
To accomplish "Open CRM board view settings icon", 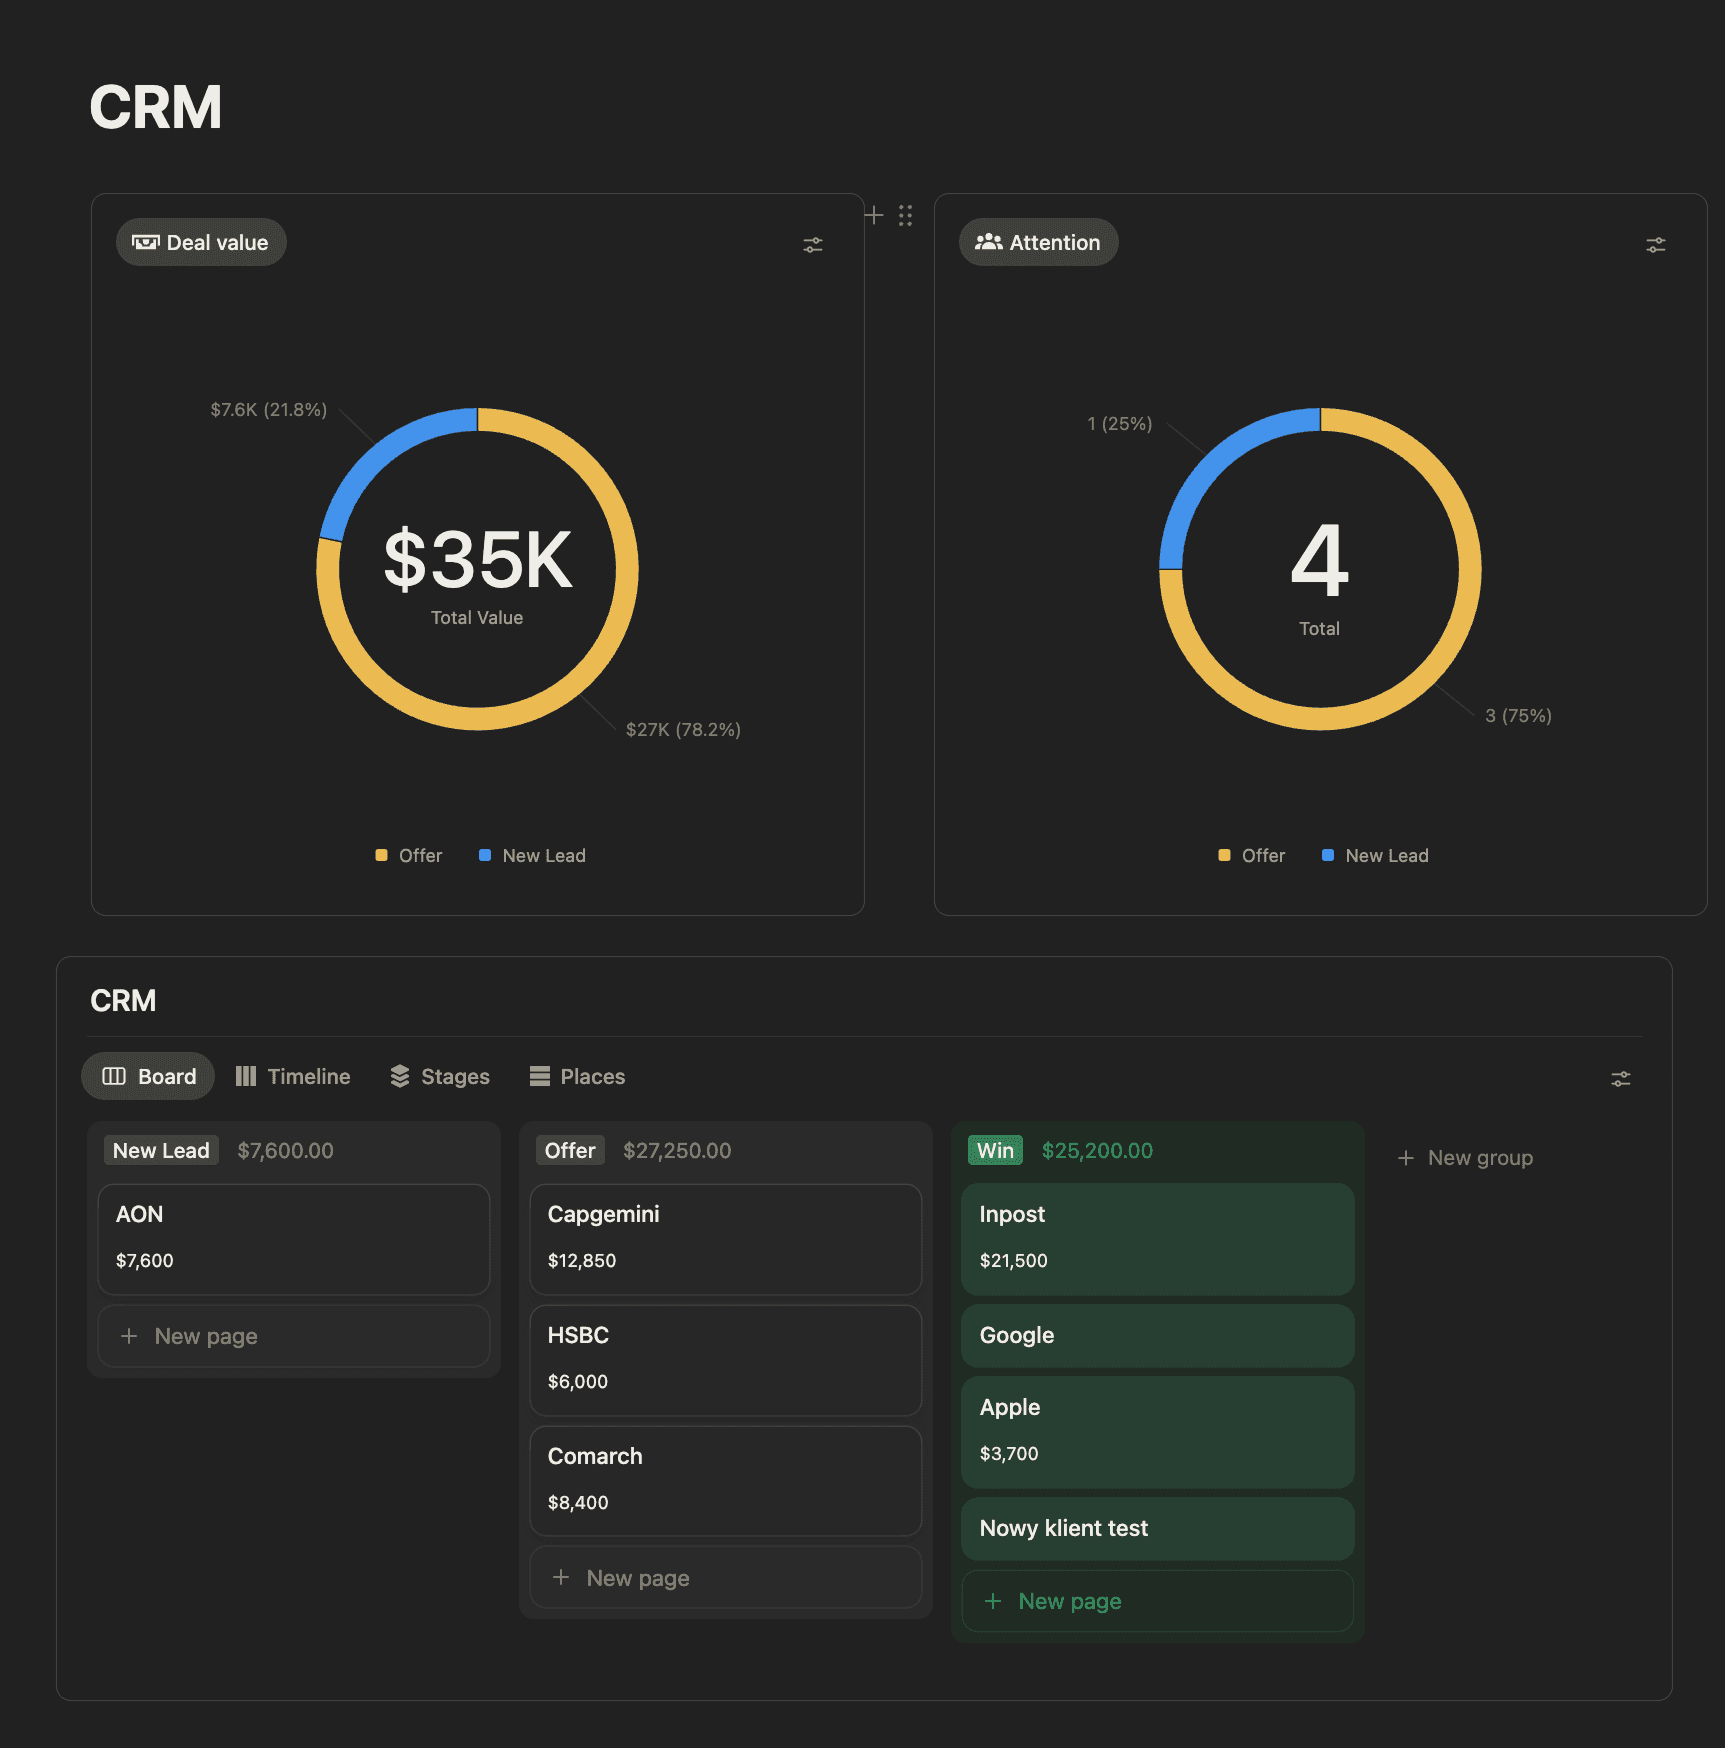I will [1621, 1079].
